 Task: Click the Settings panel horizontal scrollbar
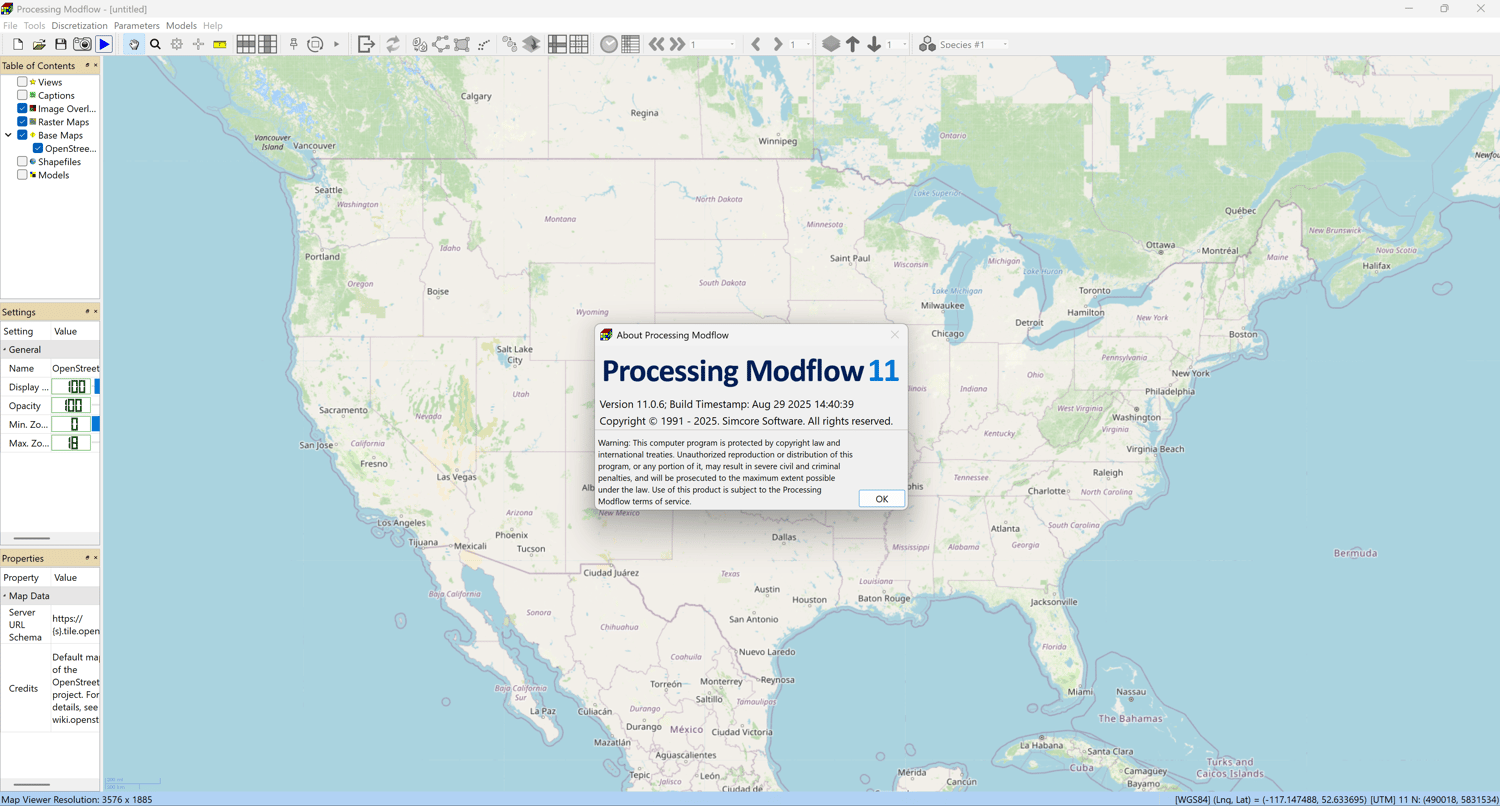[32, 539]
